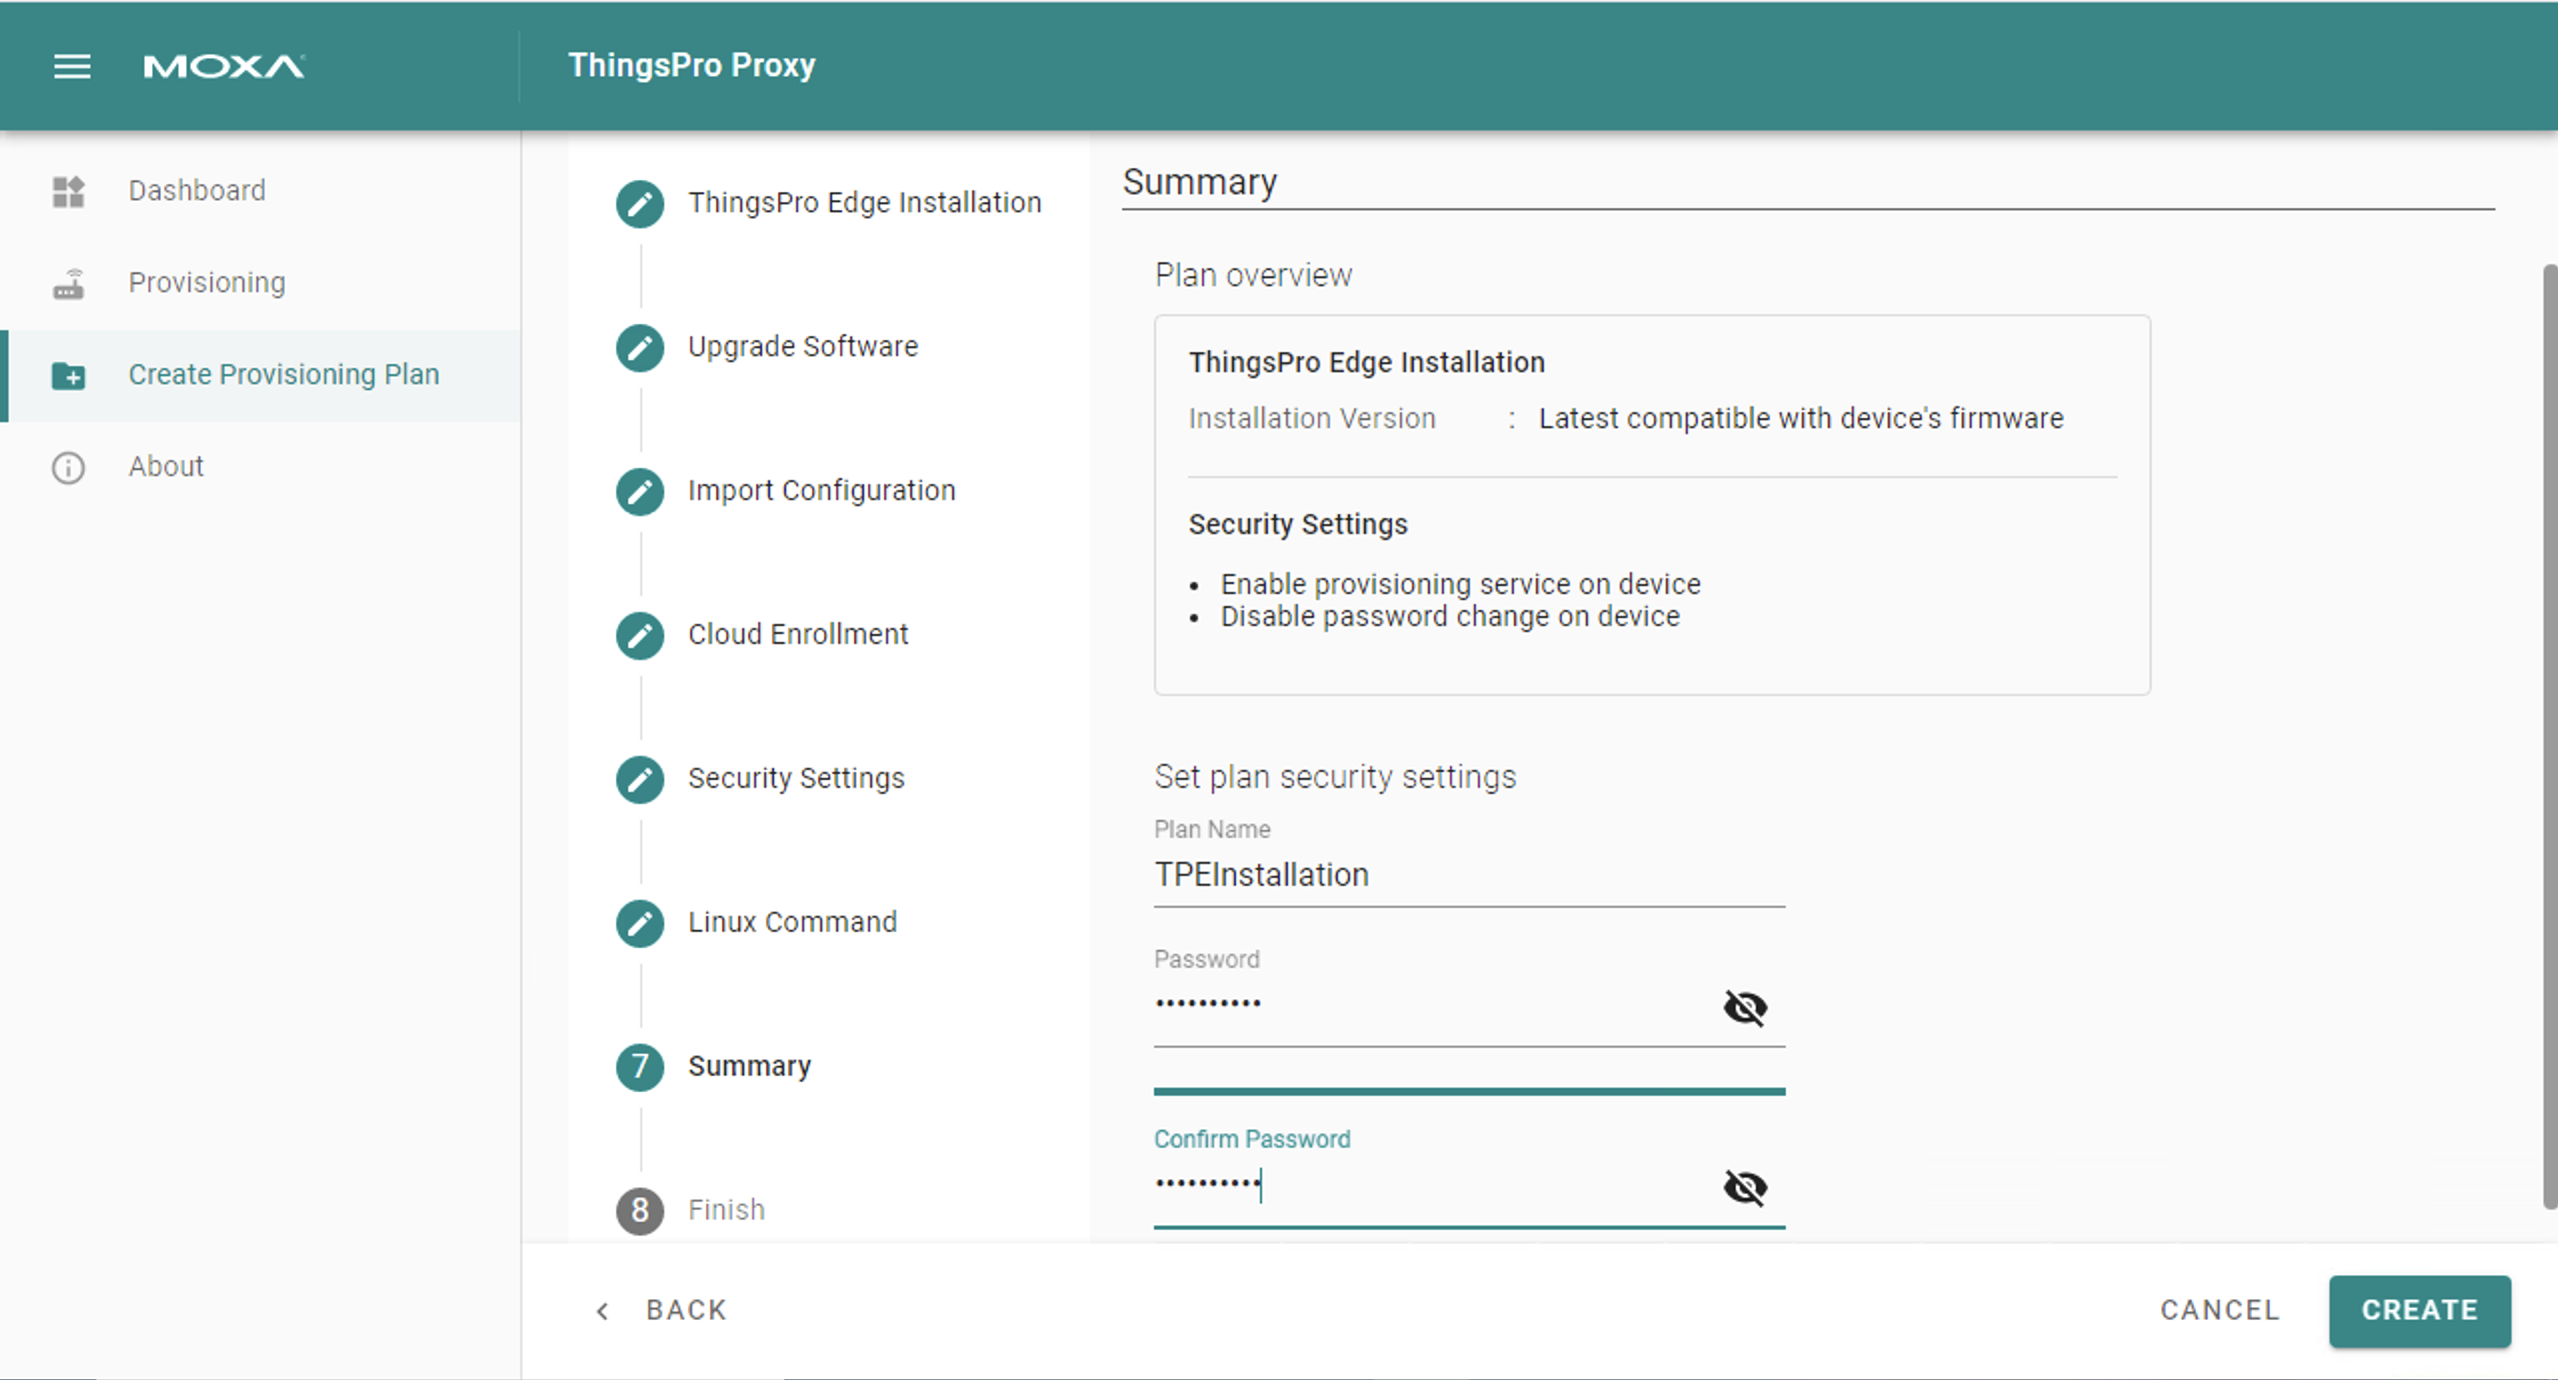This screenshot has height=1380, width=2558.
Task: Click the CREATE button
Action: (x=2419, y=1311)
